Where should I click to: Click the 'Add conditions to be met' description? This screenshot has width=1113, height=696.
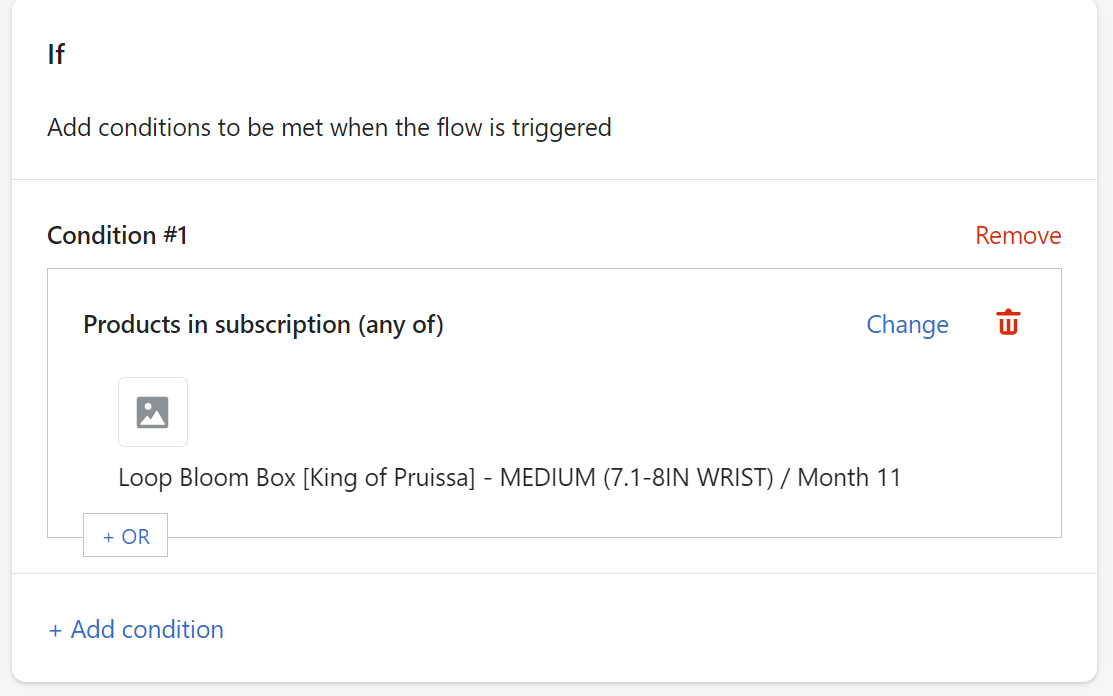point(329,128)
